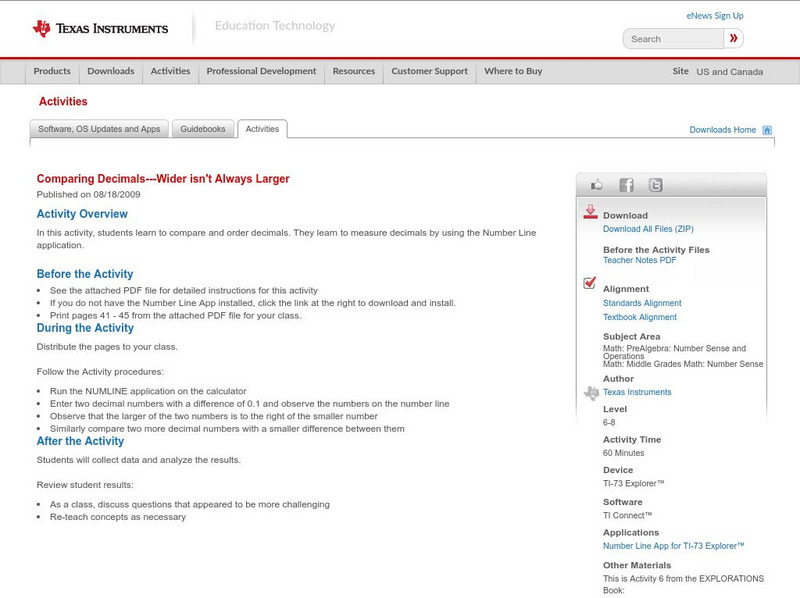Click the During the Activity heading
Viewport: 800px width, 598px height.
85,328
